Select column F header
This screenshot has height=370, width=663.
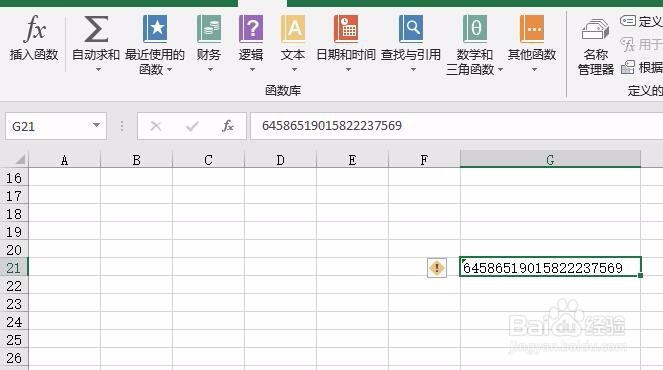424,160
